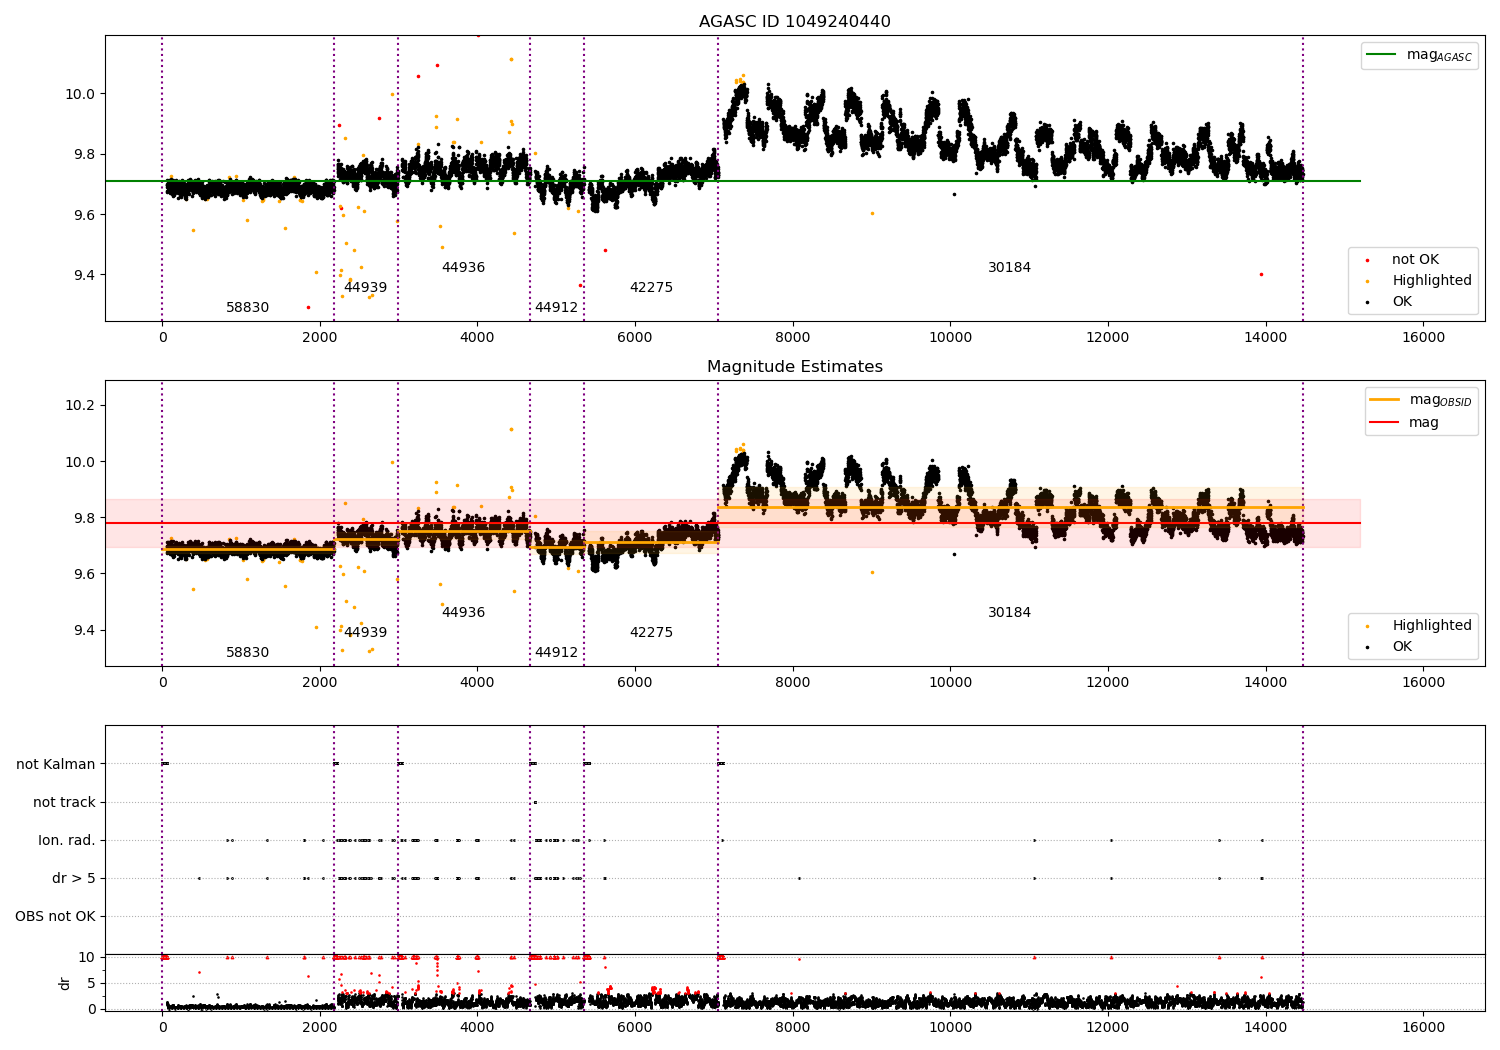Select obsid label 42275 in Magnitude Estimates plot
The image size is (1500, 1050).
[x=651, y=633]
